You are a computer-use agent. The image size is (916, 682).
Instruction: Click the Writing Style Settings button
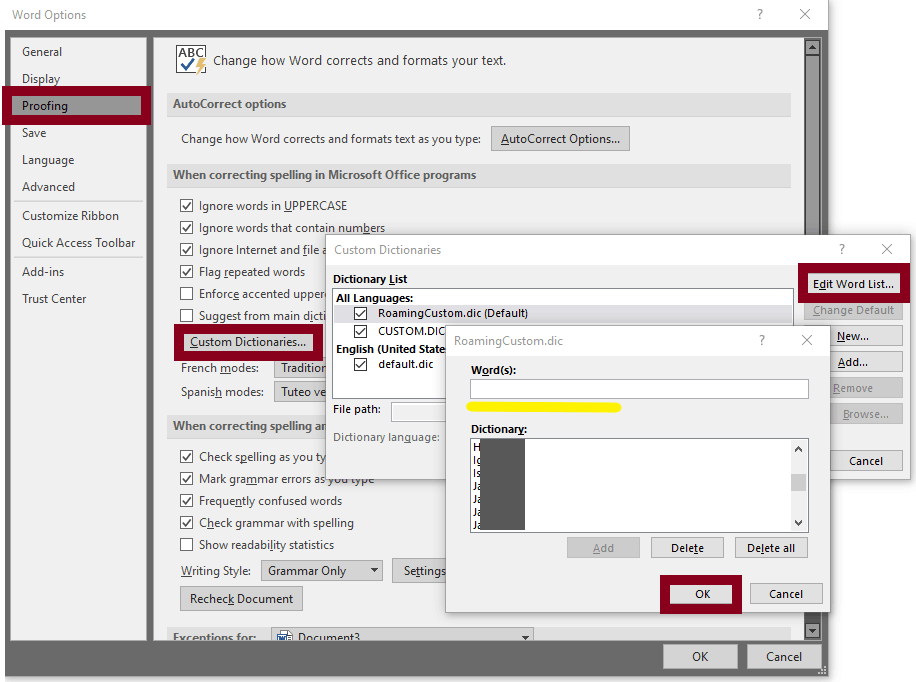tap(419, 570)
